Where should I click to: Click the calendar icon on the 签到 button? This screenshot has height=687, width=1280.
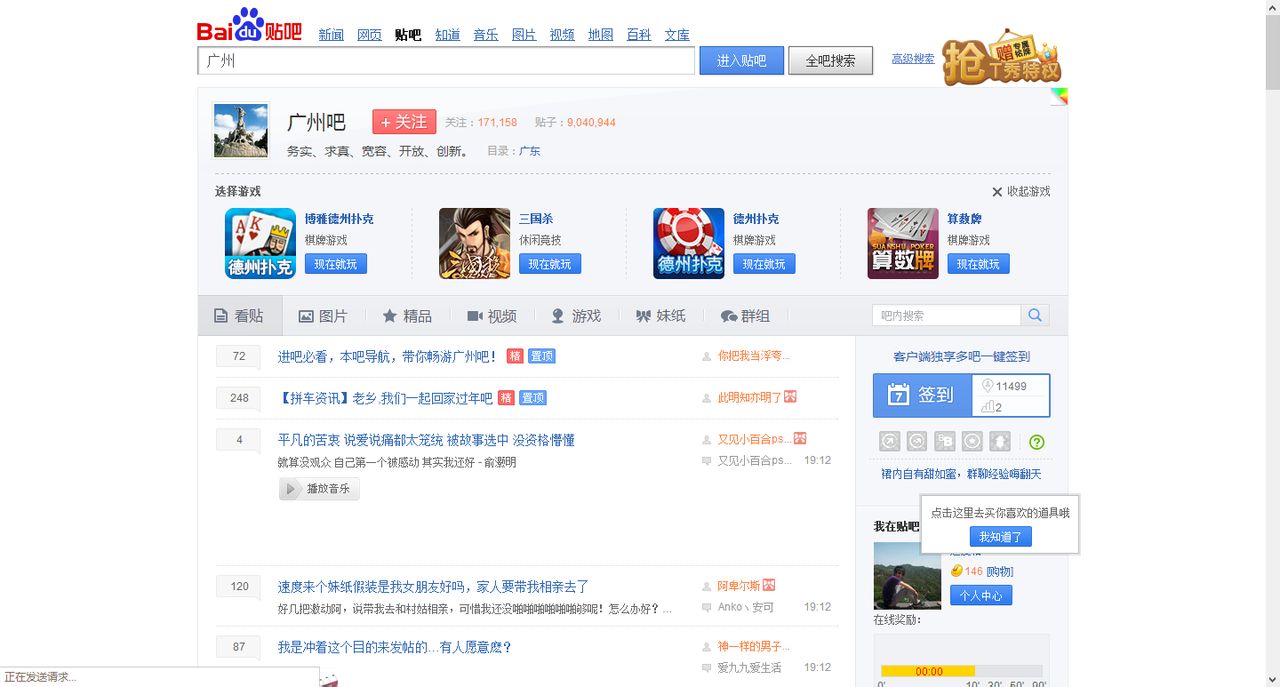pos(898,395)
